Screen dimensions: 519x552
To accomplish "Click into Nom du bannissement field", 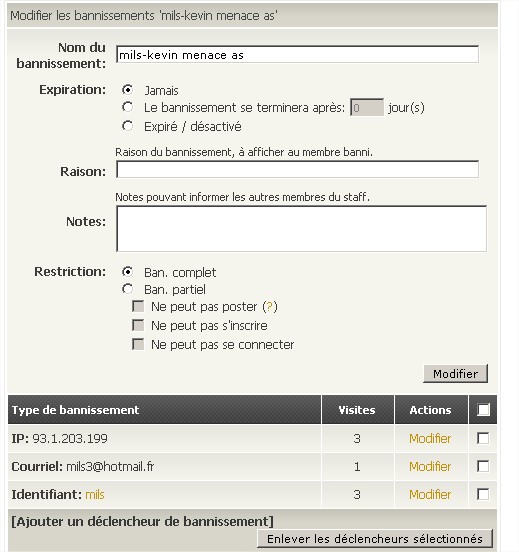I will pyautogui.click(x=297, y=55).
